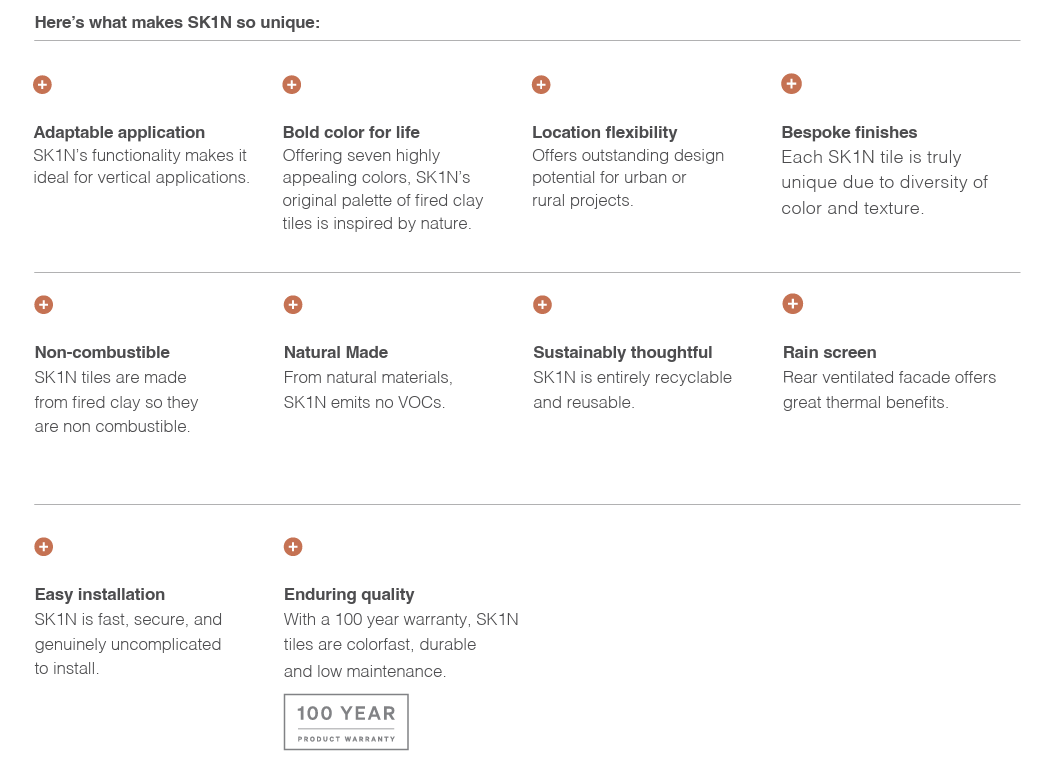The height and width of the screenshot is (764, 1060).
Task: Click the Rain screen heading
Action: pyautogui.click(x=829, y=352)
